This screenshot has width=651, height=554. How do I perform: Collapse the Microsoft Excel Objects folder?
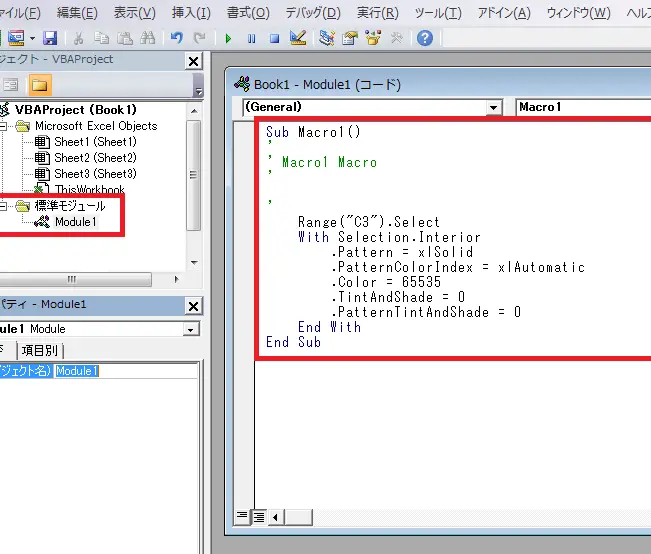point(3,126)
